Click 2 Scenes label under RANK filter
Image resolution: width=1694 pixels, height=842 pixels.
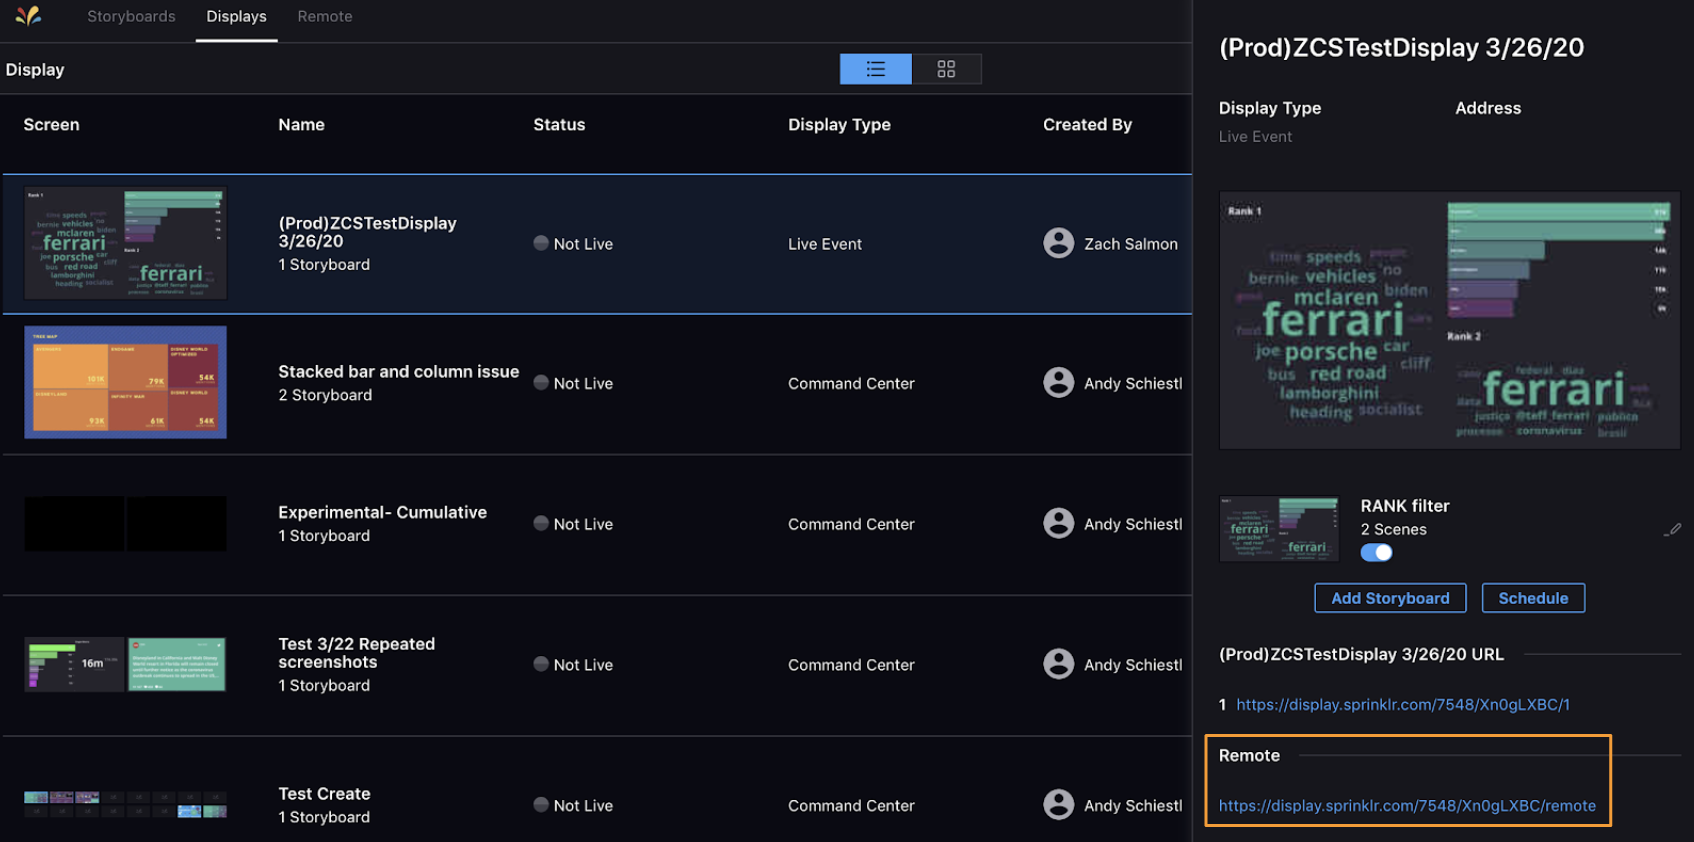coord(1393,530)
